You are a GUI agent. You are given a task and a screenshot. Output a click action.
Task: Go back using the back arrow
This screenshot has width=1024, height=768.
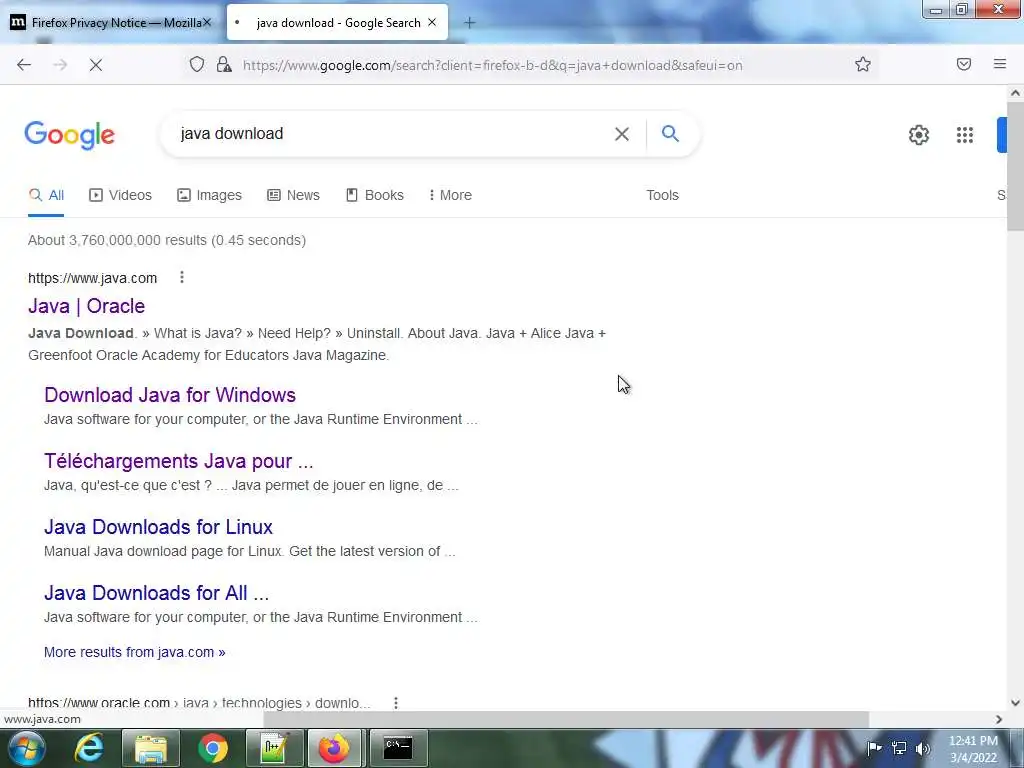point(24,65)
